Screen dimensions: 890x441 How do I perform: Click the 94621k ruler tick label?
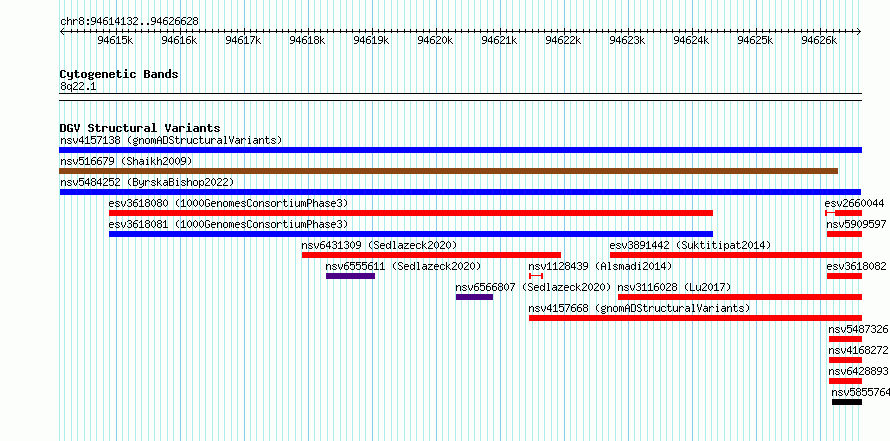coord(499,40)
